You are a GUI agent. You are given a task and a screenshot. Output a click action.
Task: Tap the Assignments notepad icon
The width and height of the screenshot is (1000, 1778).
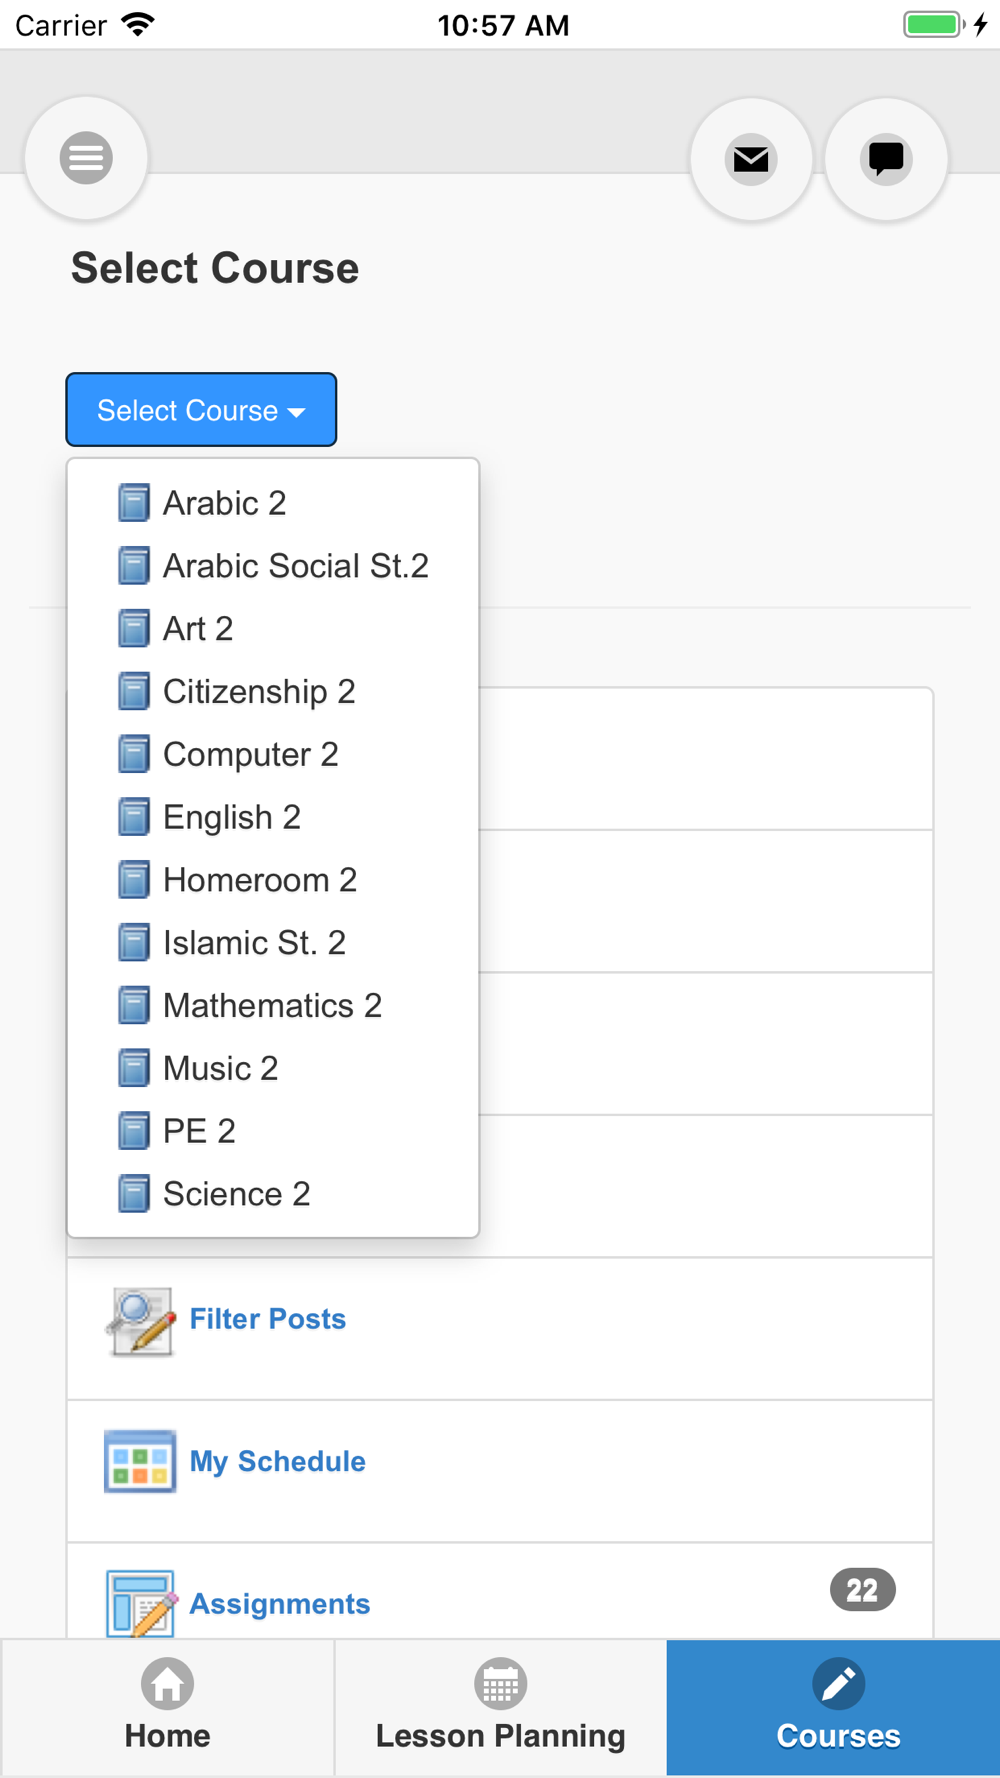[140, 1603]
